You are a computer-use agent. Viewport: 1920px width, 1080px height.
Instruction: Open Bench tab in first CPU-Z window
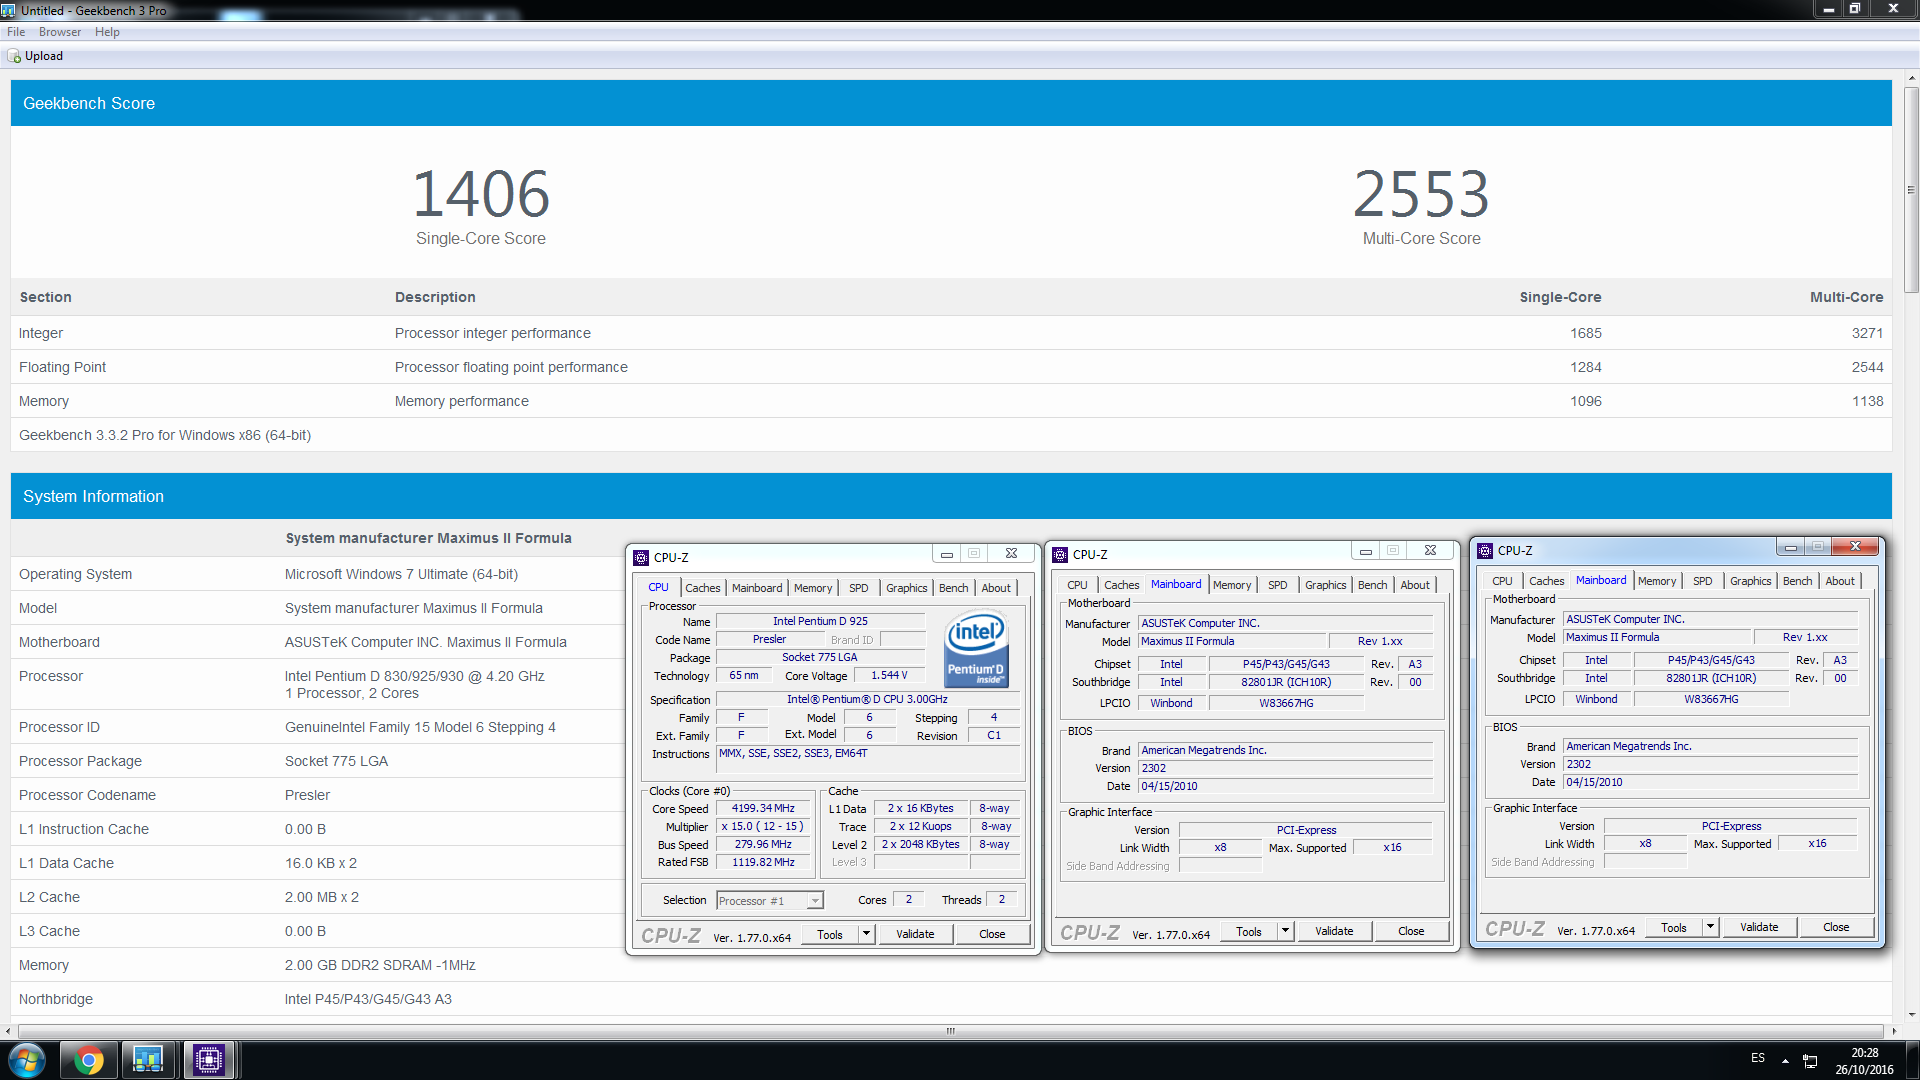point(954,588)
